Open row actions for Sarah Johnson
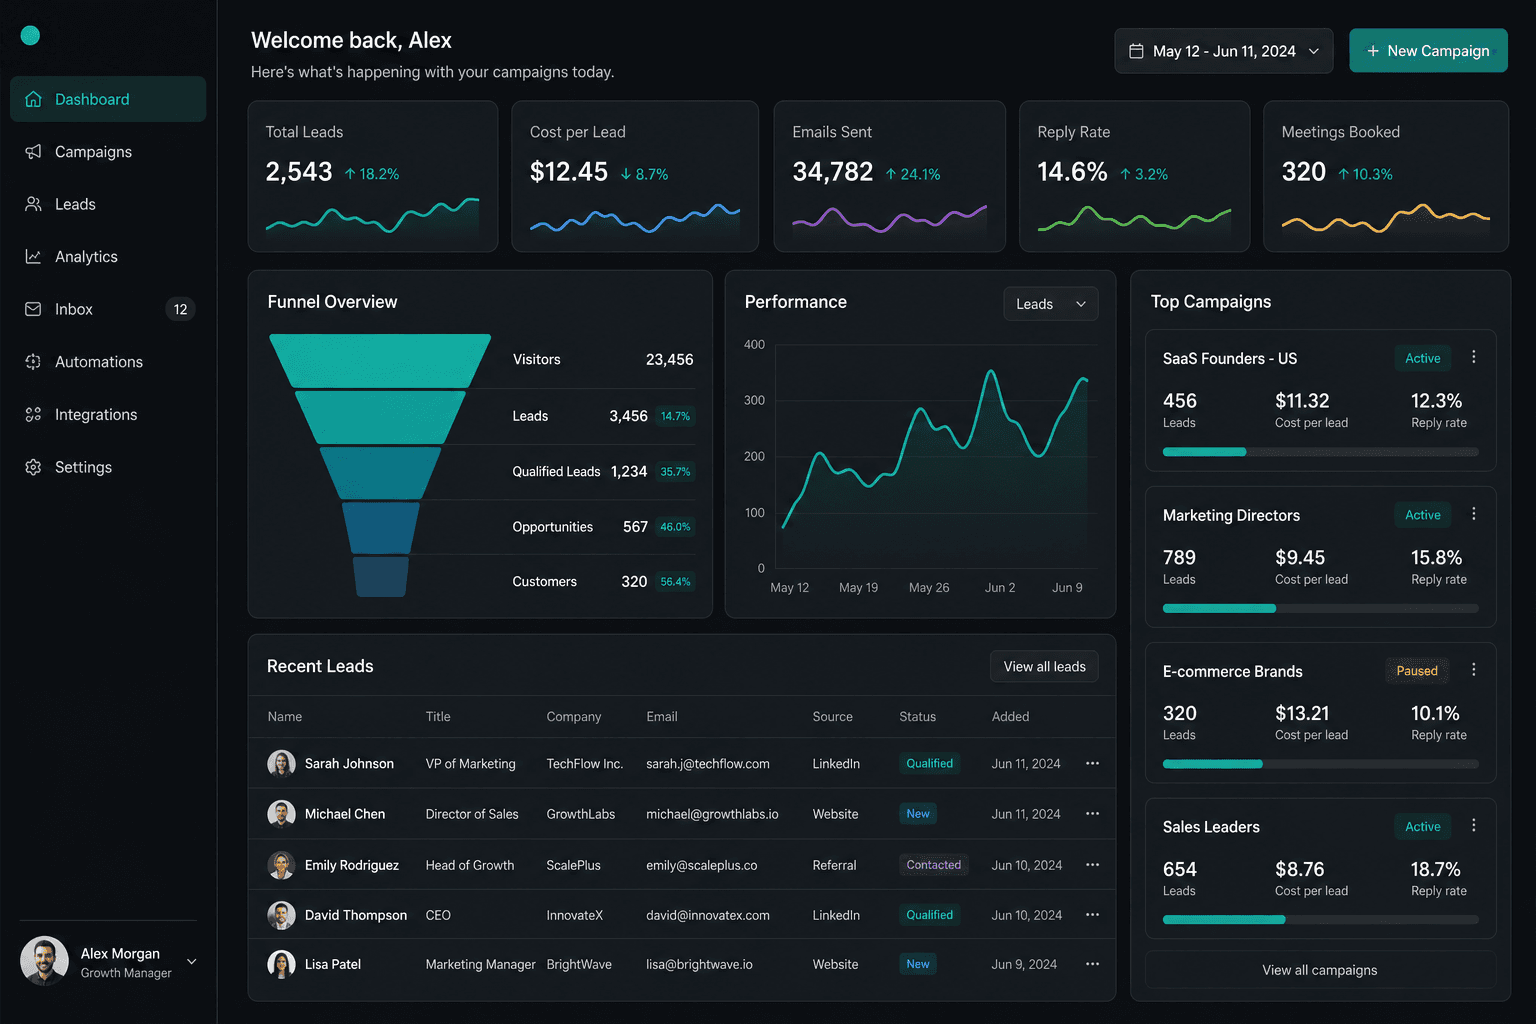 [1092, 763]
